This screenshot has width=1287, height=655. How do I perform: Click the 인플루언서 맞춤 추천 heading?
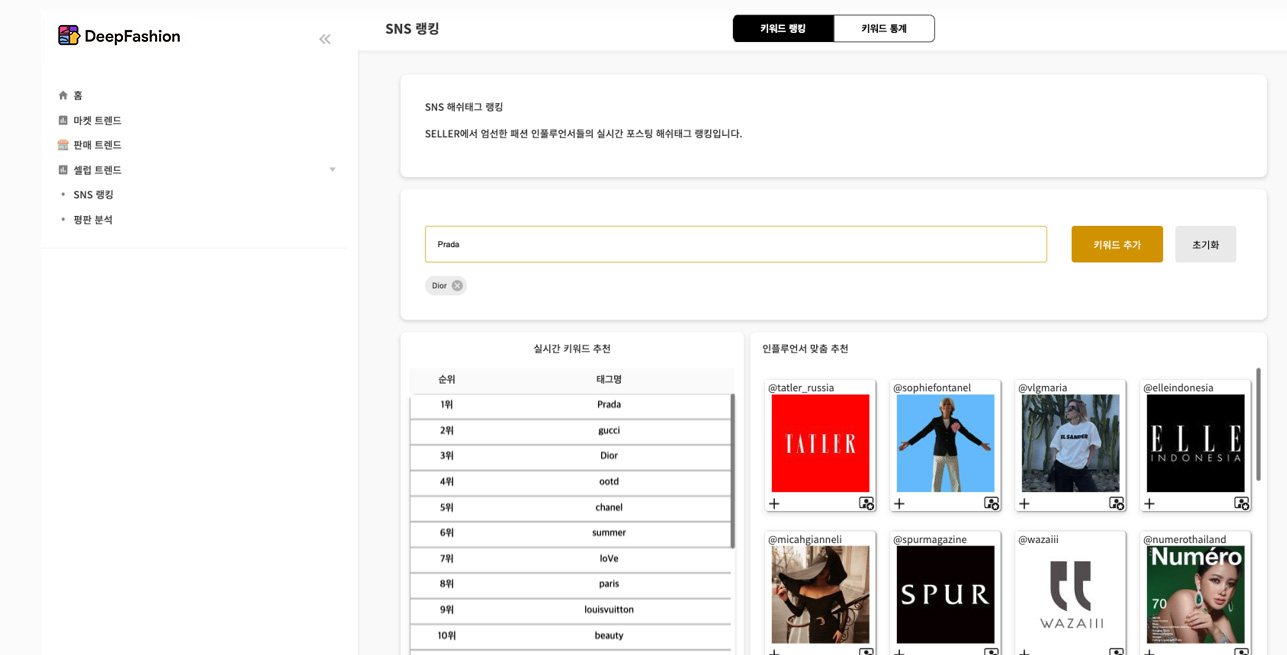pos(805,349)
